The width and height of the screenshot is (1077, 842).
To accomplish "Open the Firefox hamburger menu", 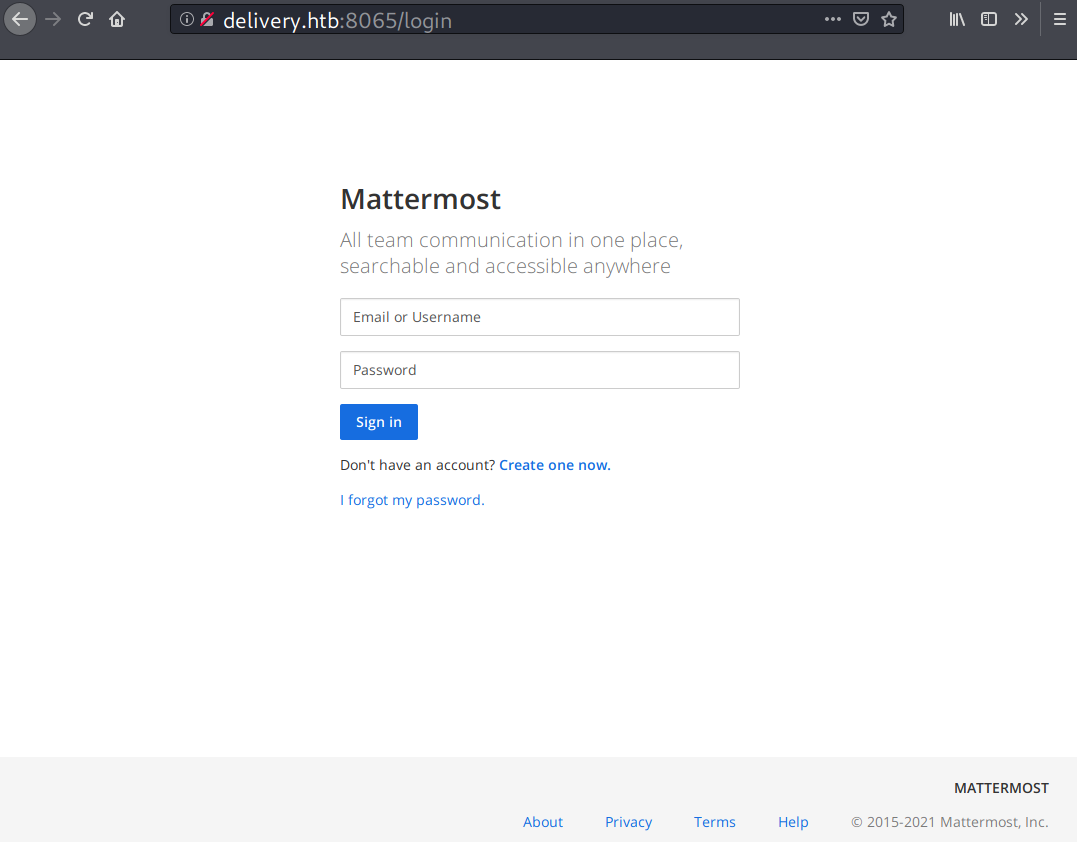I will (x=1059, y=19).
